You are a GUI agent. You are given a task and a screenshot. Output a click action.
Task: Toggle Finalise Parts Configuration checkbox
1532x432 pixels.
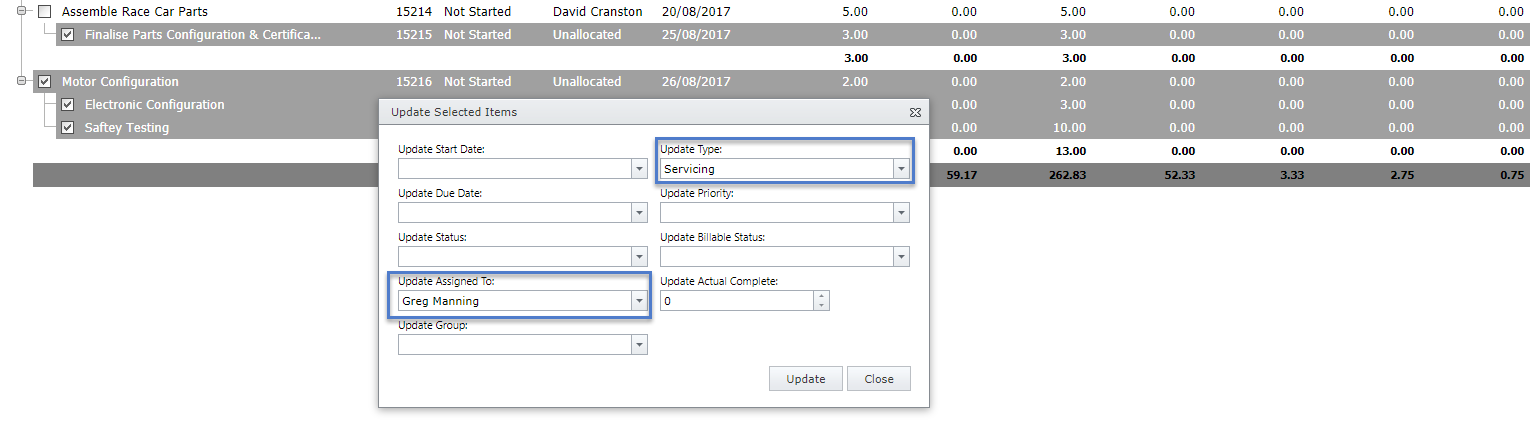[x=67, y=35]
